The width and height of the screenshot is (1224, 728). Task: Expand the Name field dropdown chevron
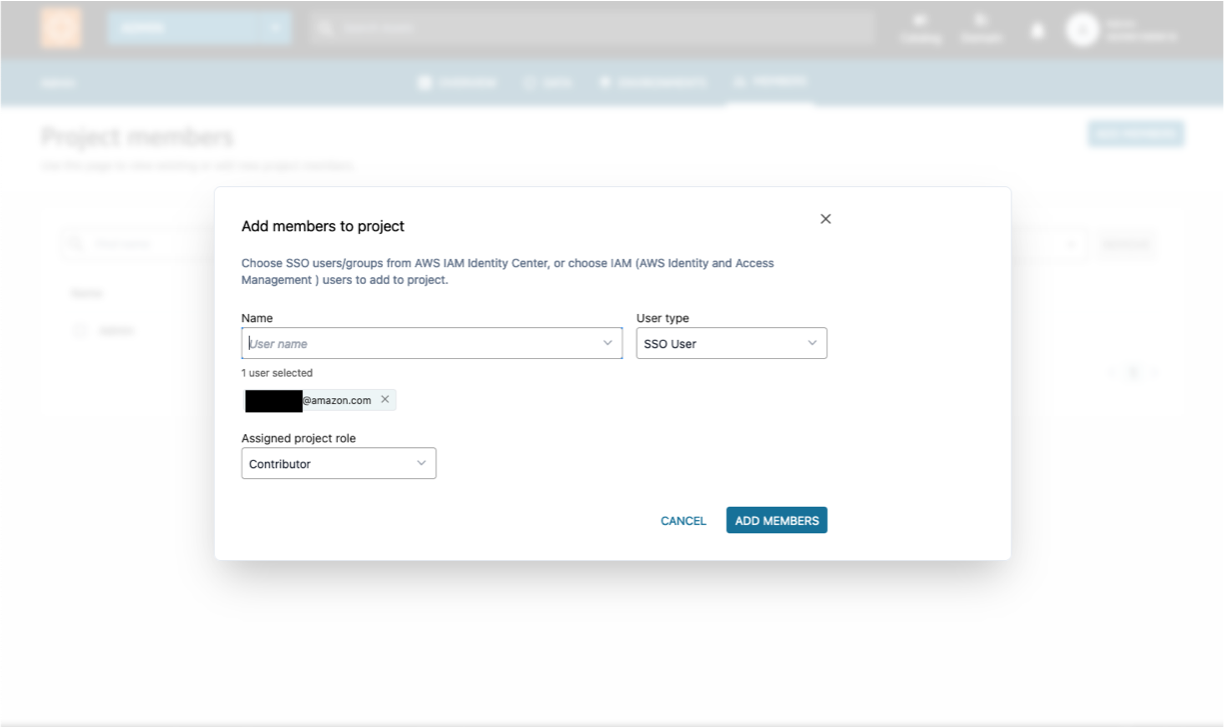607,343
